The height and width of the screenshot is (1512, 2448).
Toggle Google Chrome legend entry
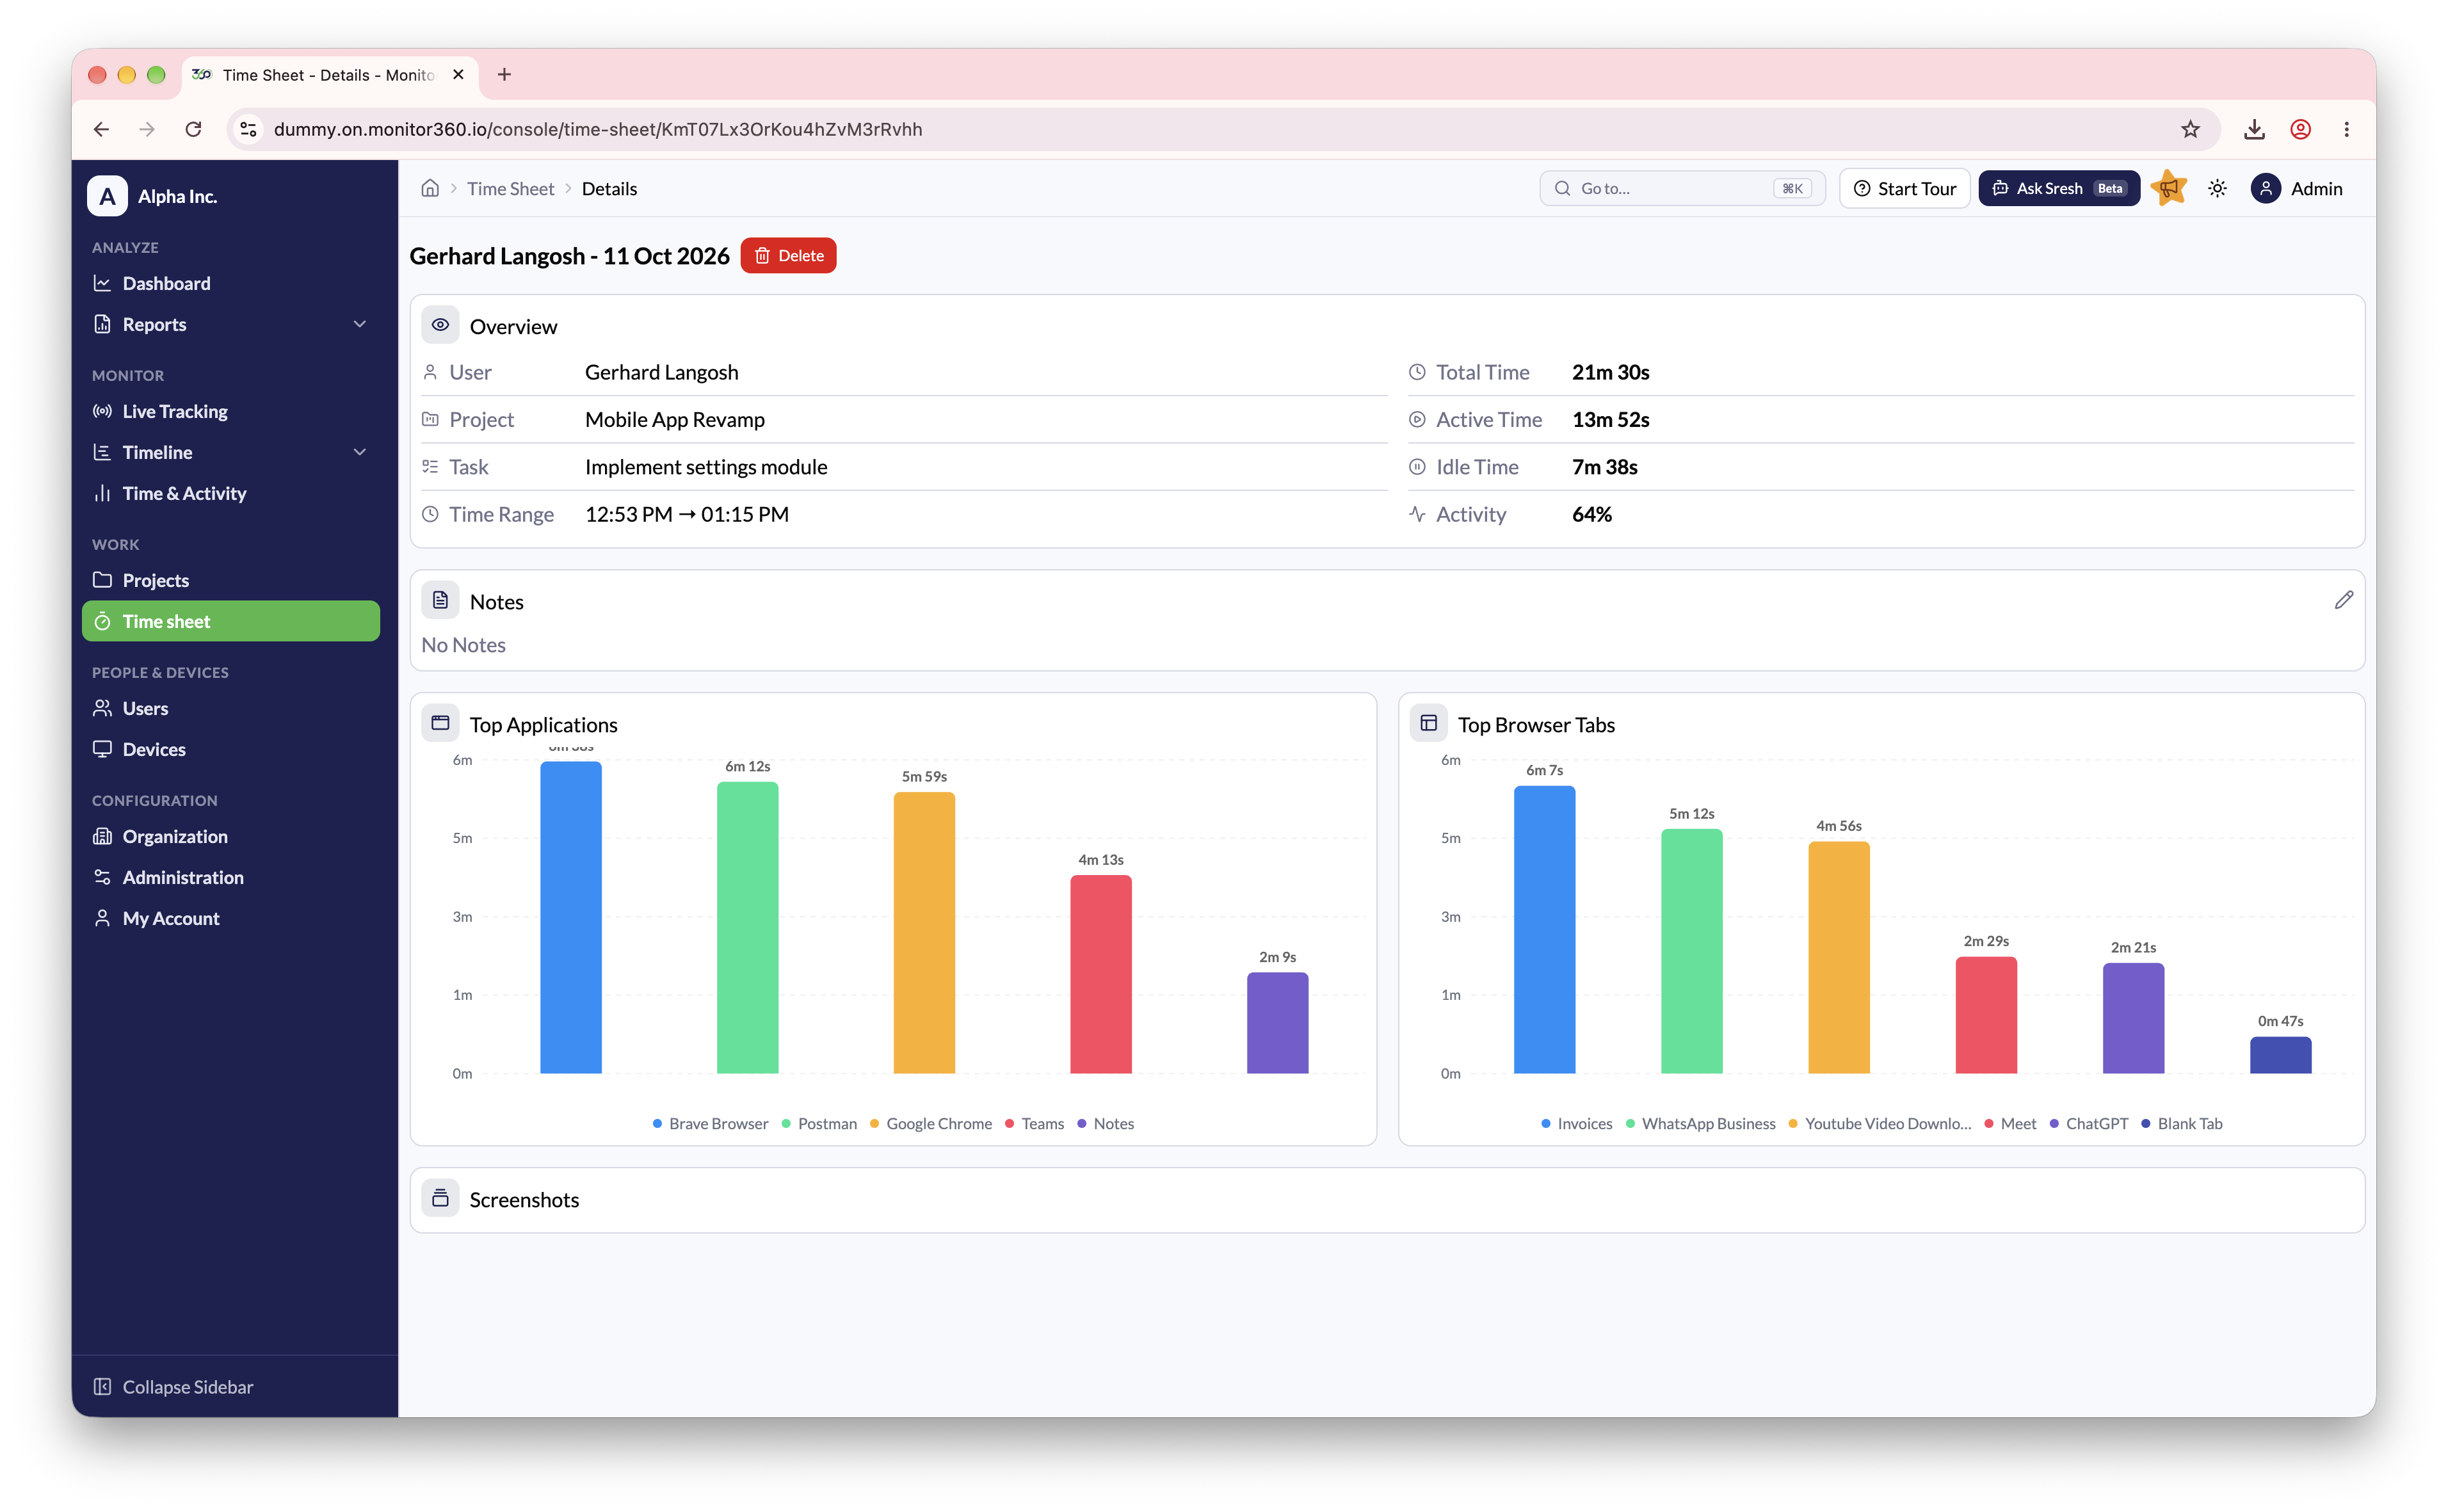[x=931, y=1123]
